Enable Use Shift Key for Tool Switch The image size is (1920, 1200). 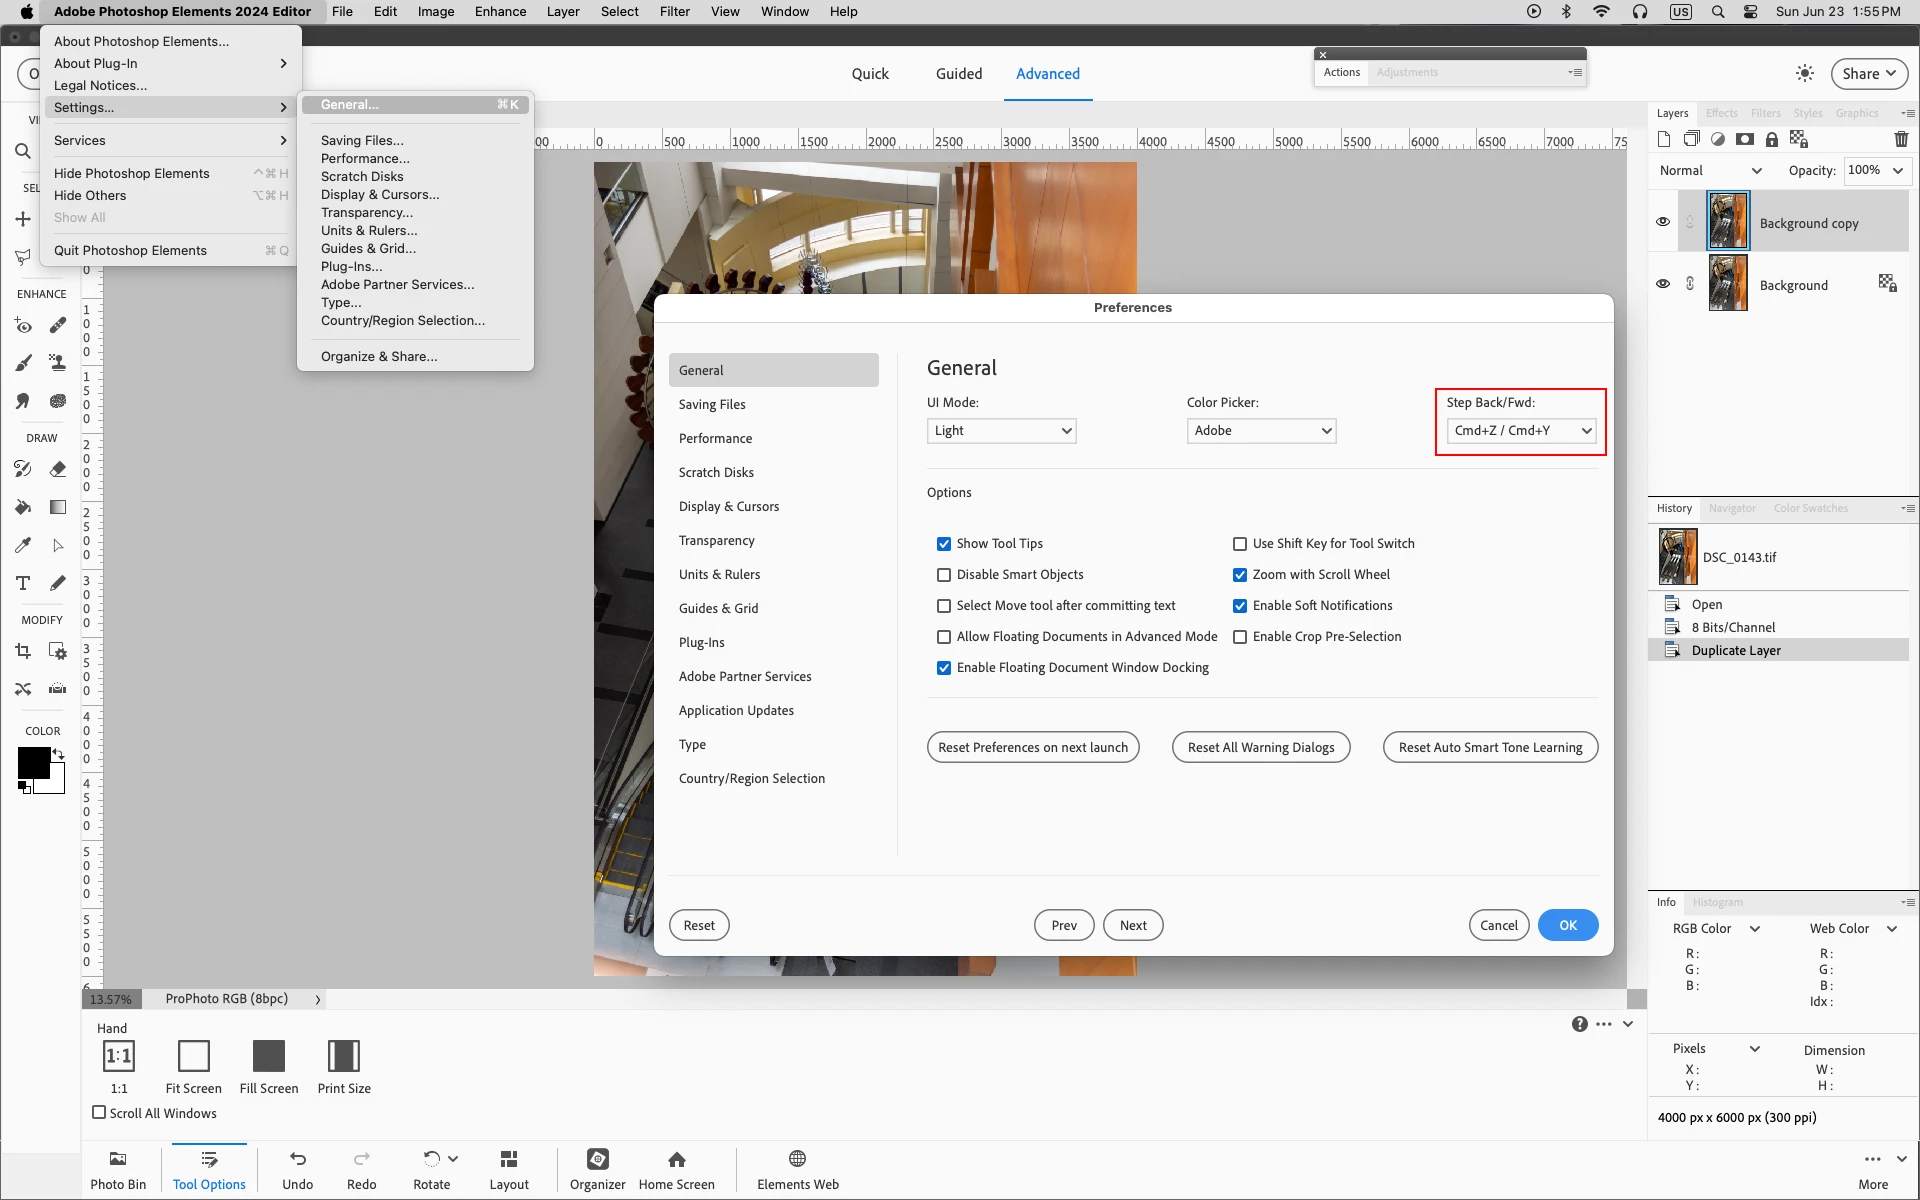click(1239, 544)
